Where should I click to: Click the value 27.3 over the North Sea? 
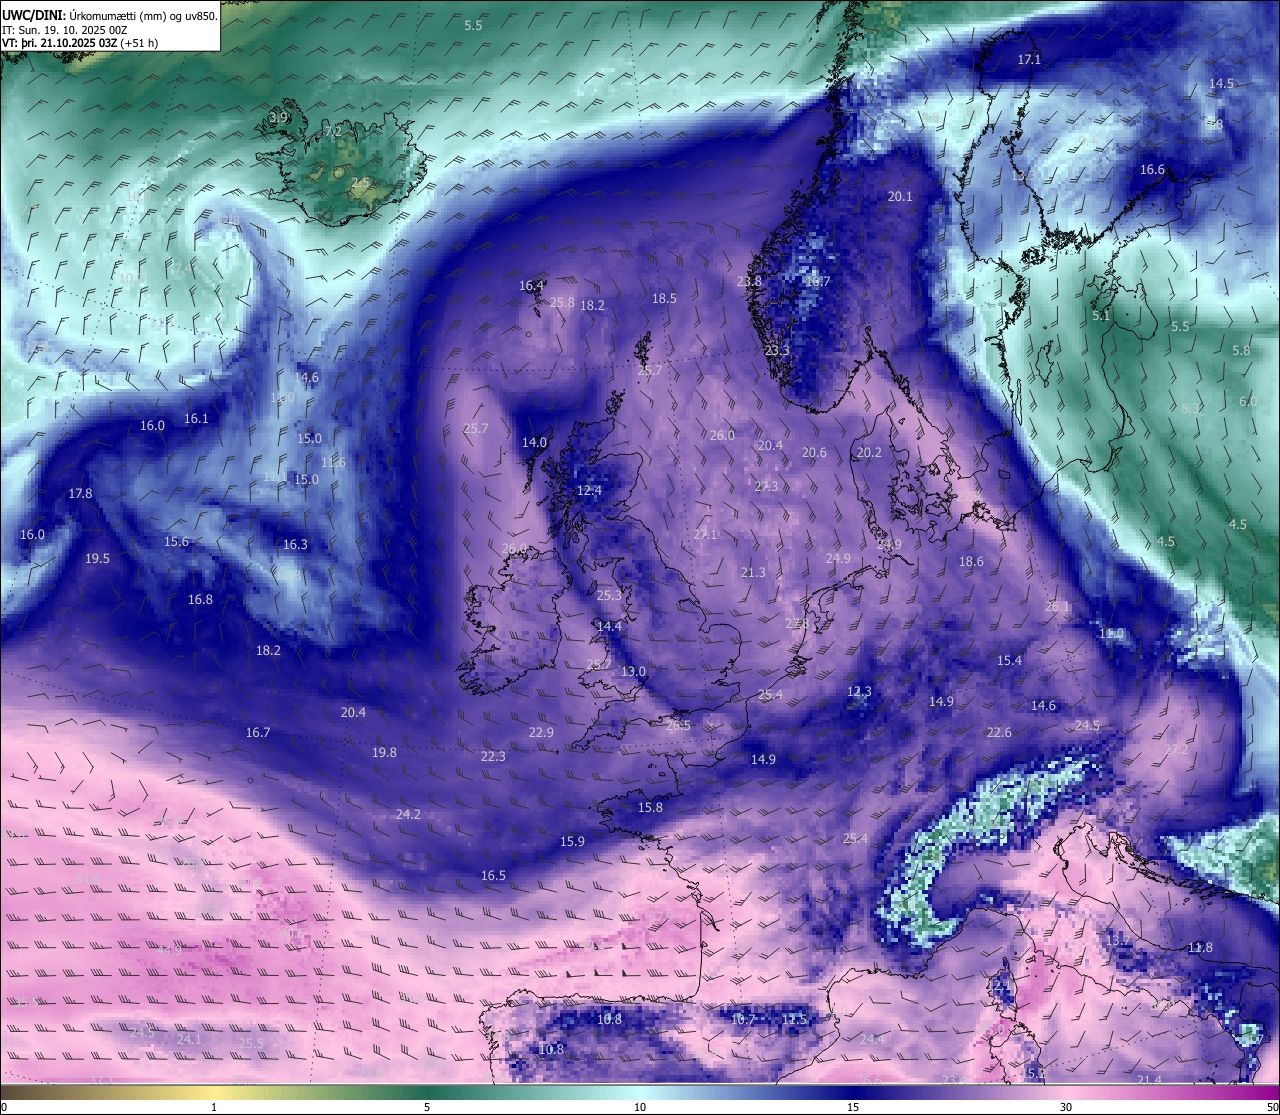(x=766, y=487)
